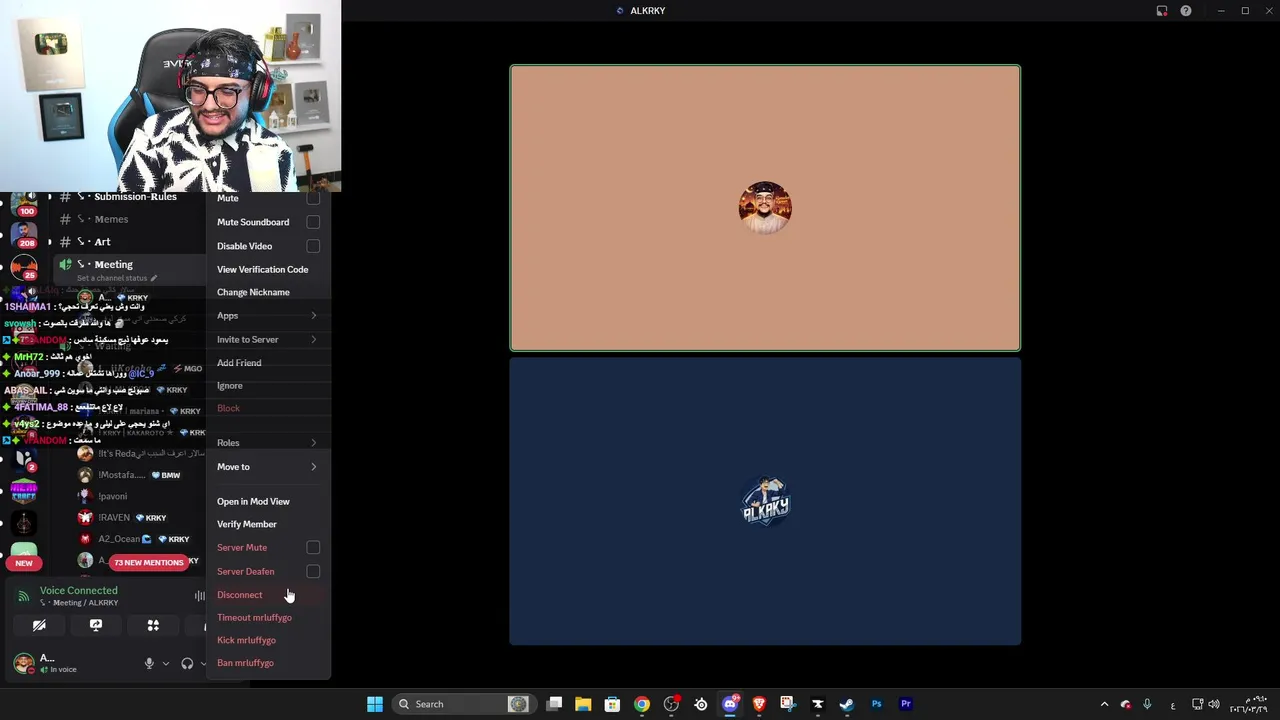Open Brave browser from the taskbar
This screenshot has width=1280, height=720.
point(759,704)
